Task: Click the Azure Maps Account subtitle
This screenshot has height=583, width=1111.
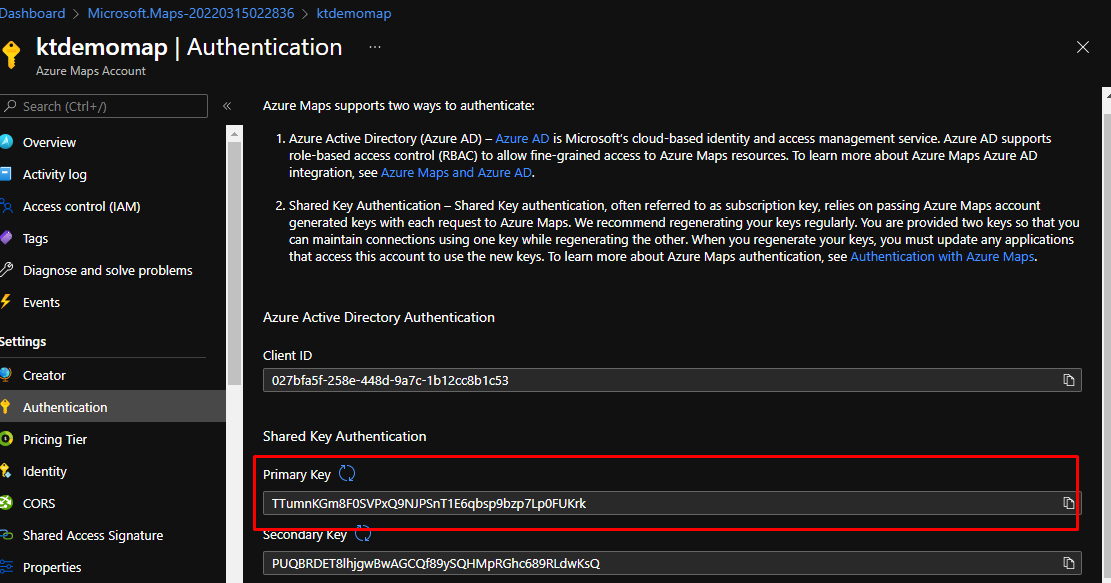Action: tap(91, 71)
